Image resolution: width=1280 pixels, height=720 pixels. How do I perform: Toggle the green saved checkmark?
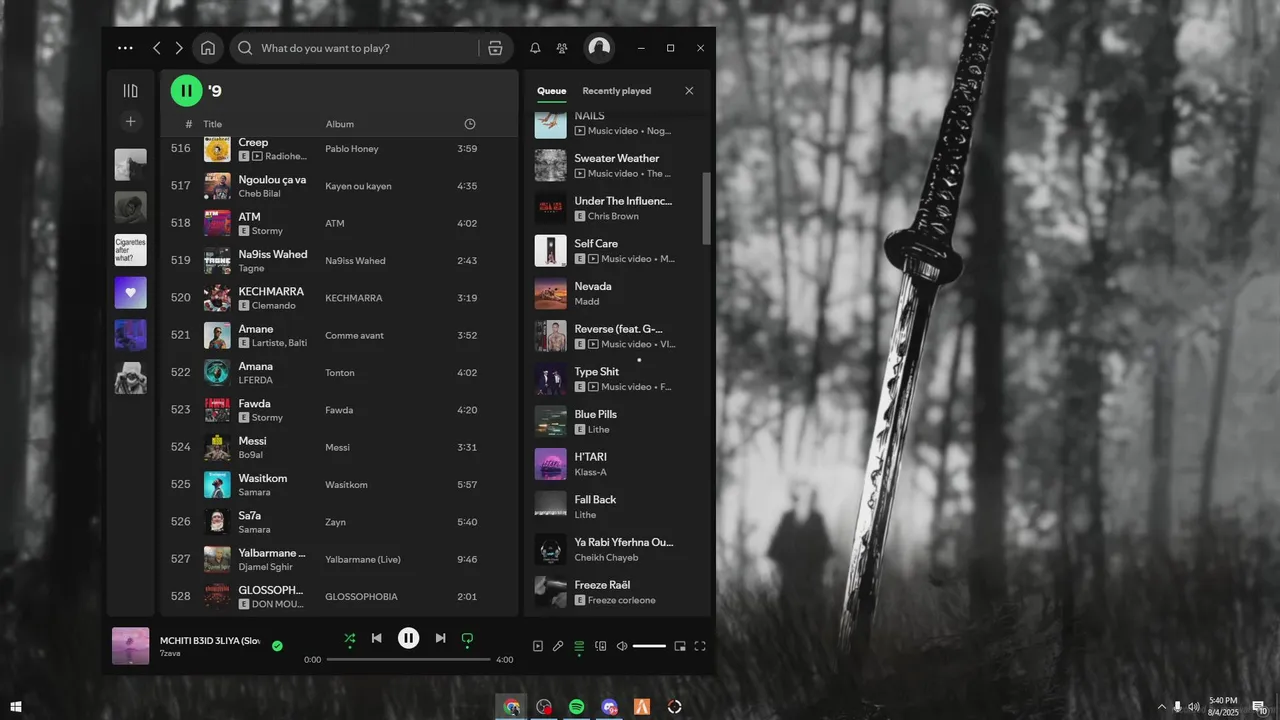(277, 646)
